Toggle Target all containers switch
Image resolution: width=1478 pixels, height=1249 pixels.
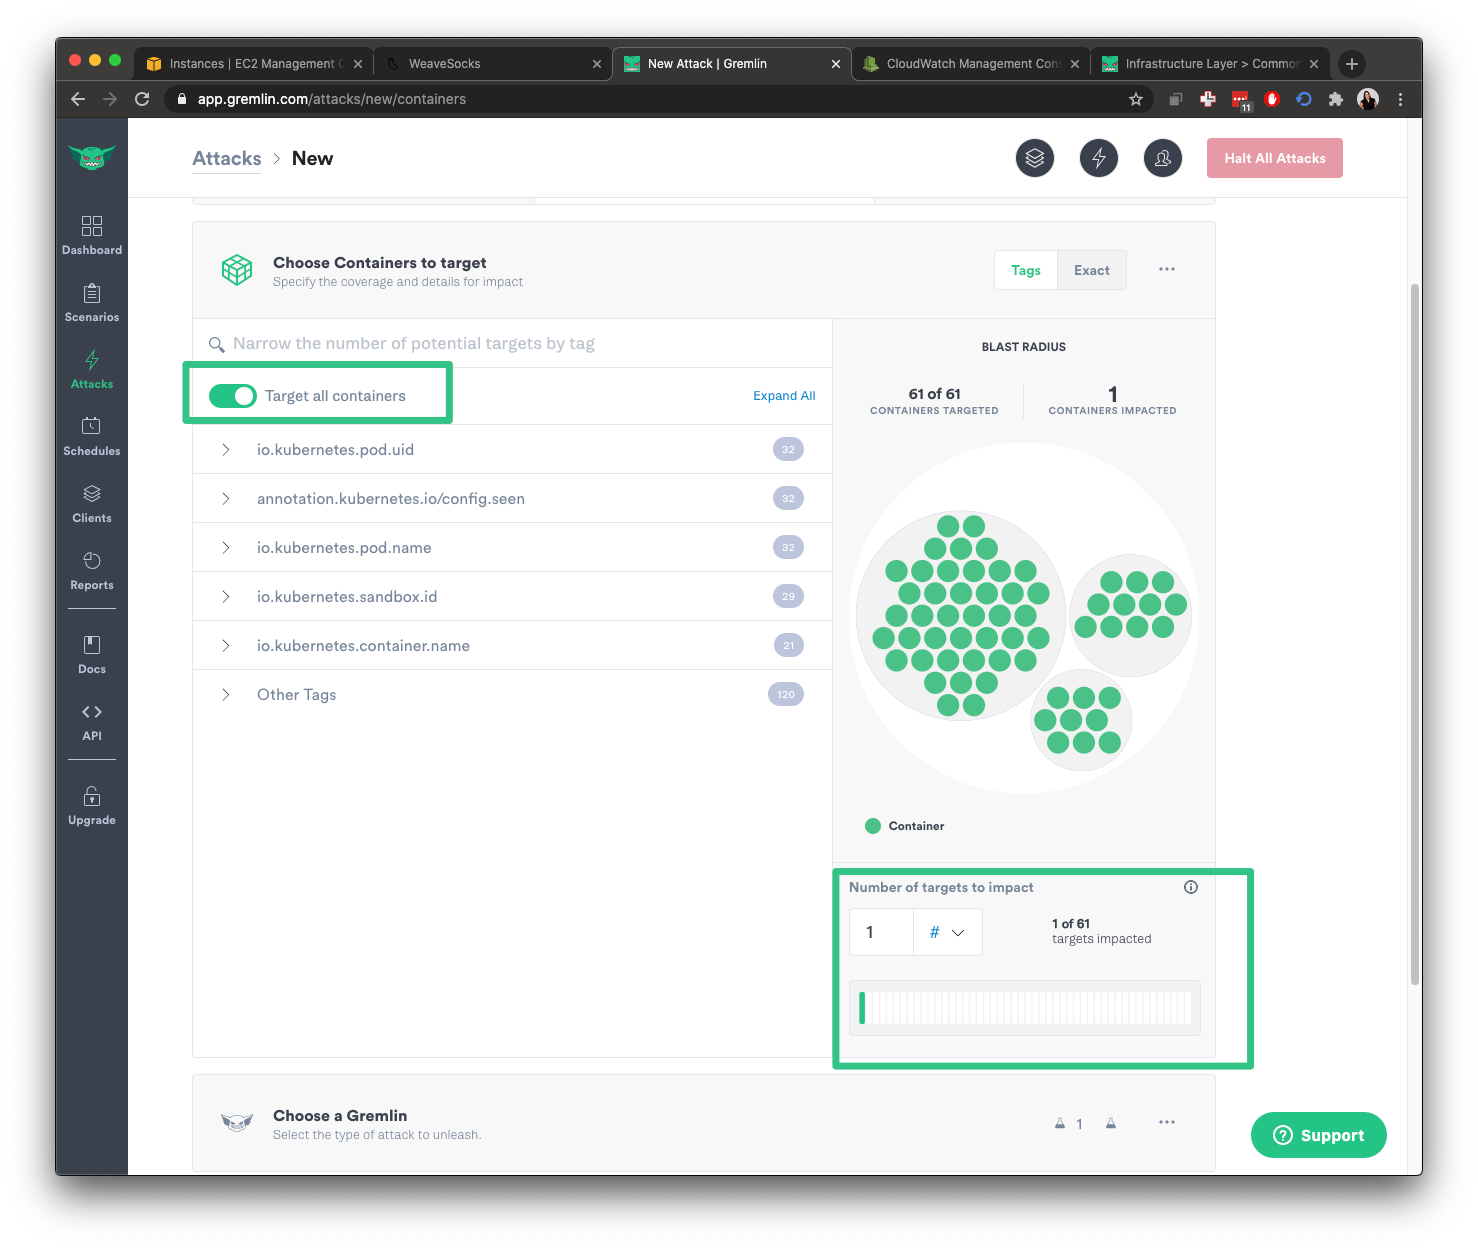click(x=233, y=396)
